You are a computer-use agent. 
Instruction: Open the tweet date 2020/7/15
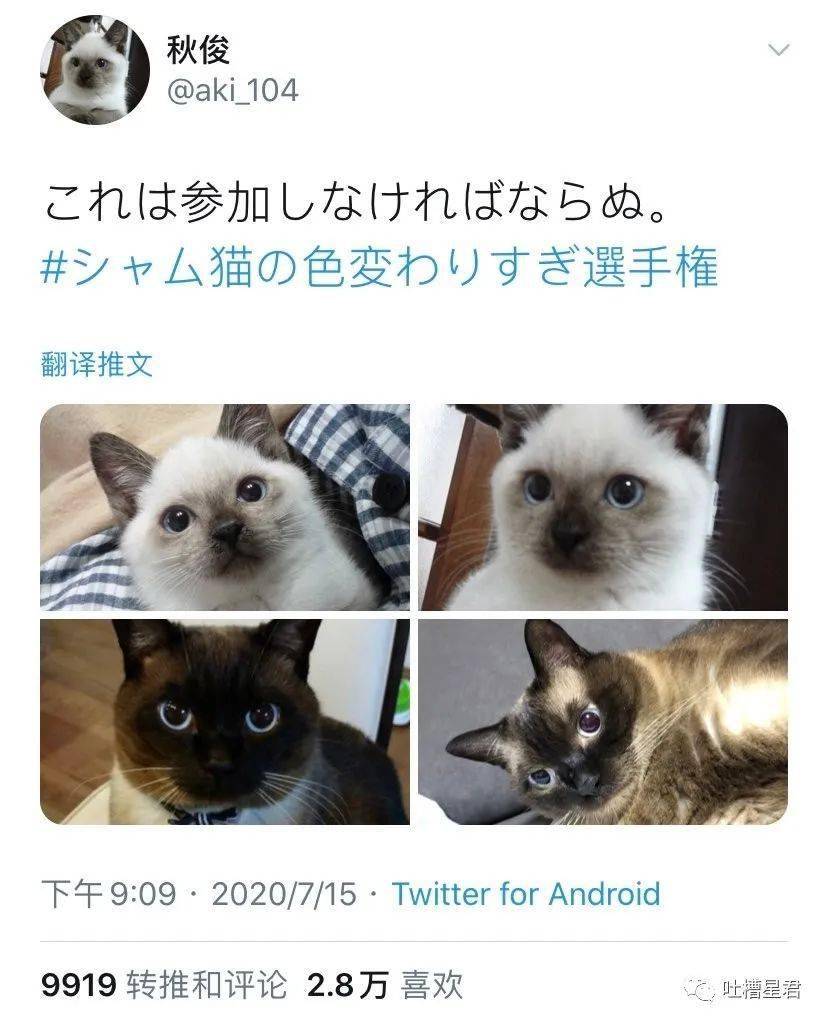pyautogui.click(x=284, y=894)
